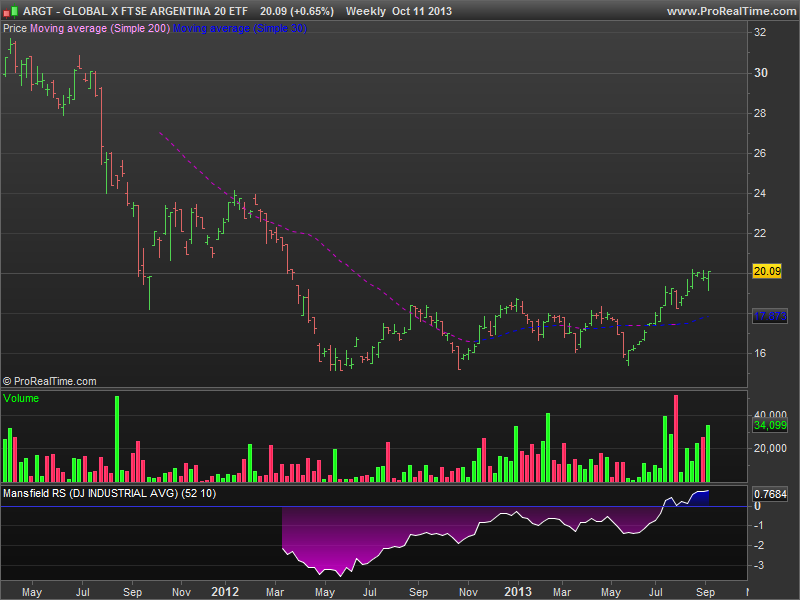This screenshot has height=600, width=800.
Task: Click the 40,000 level on the volume axis
Action: click(x=770, y=413)
